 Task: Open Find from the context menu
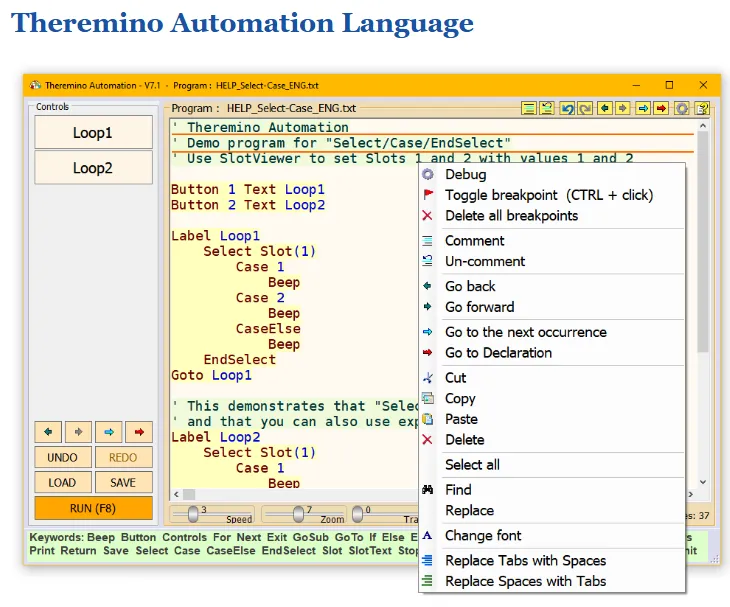[552, 490]
